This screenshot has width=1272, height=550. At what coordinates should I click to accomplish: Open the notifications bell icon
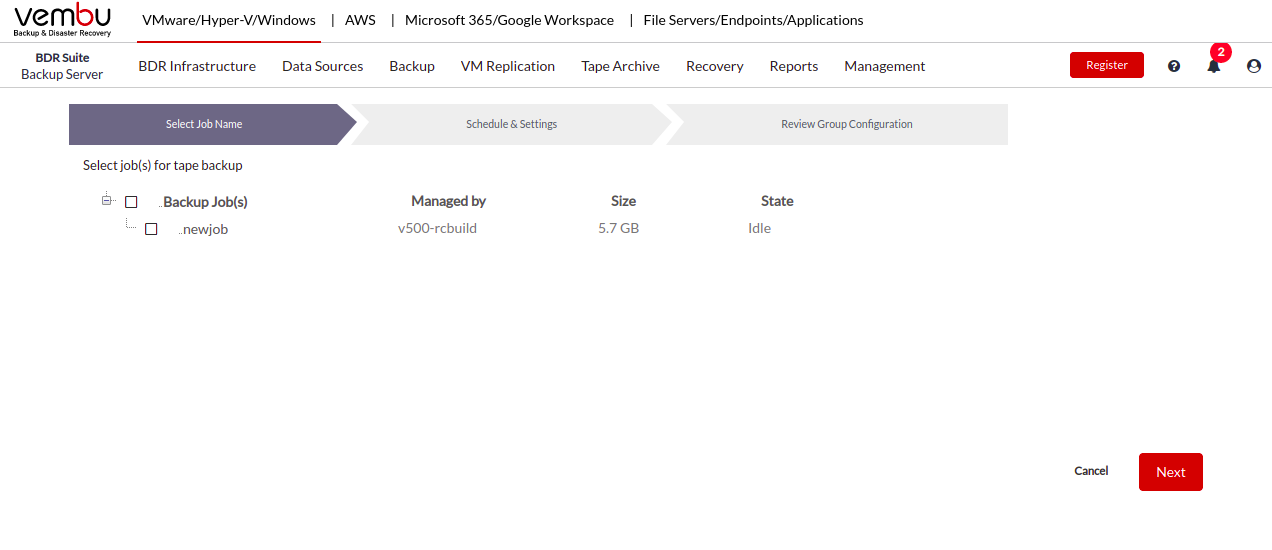[1214, 66]
